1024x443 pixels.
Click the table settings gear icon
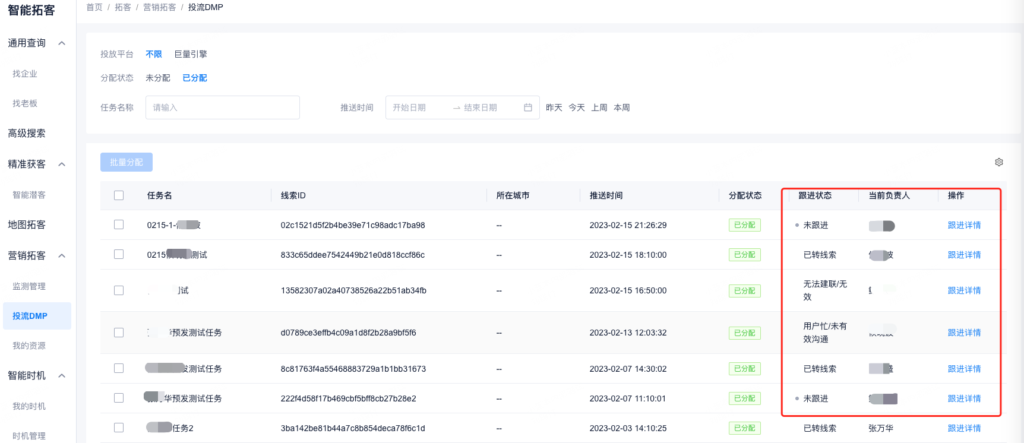(x=998, y=162)
